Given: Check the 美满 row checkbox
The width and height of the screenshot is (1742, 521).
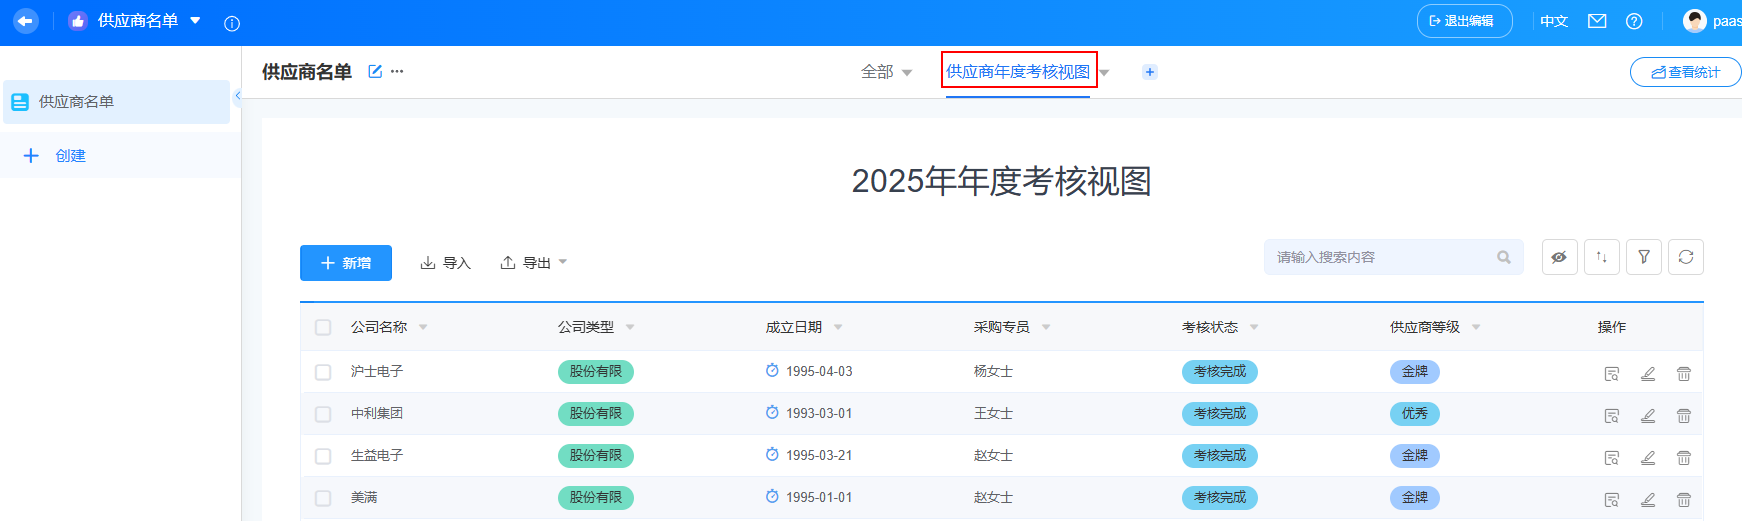Looking at the screenshot, I should [x=323, y=498].
